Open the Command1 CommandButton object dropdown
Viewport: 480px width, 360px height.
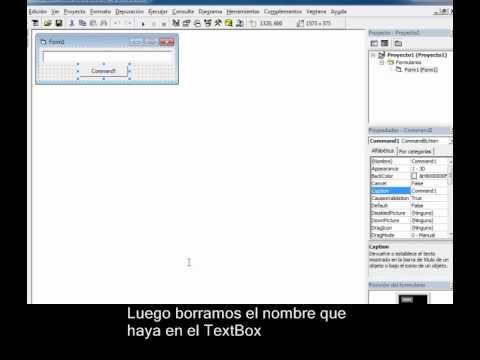451,141
